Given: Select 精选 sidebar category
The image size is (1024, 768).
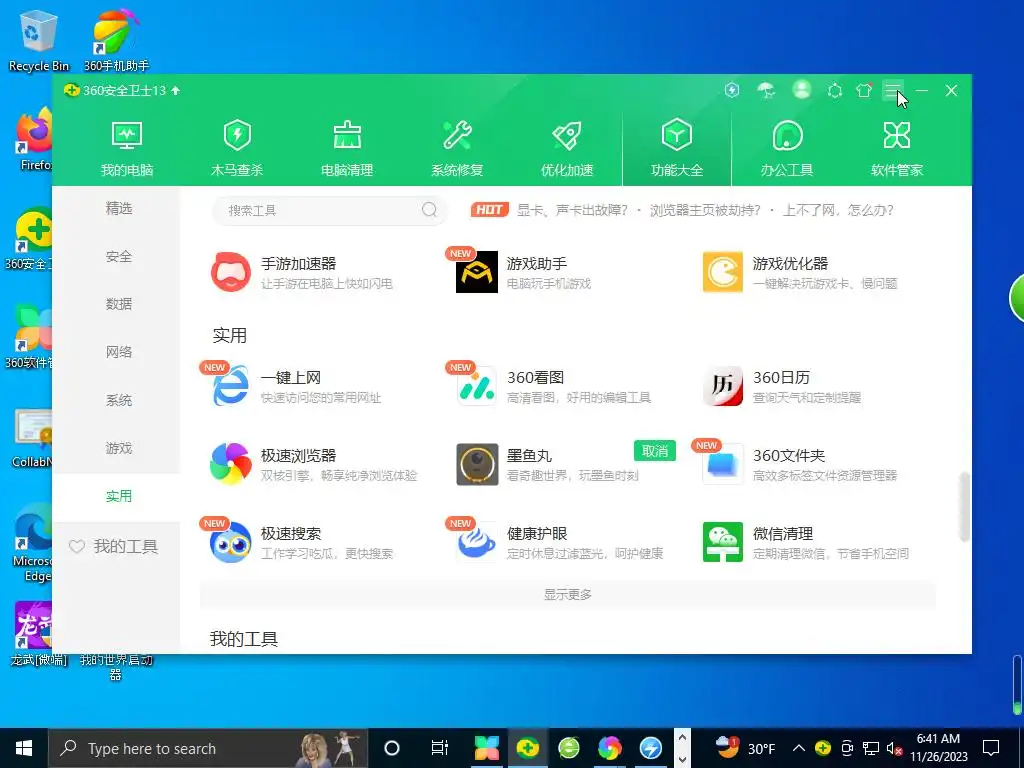Looking at the screenshot, I should click(x=119, y=208).
